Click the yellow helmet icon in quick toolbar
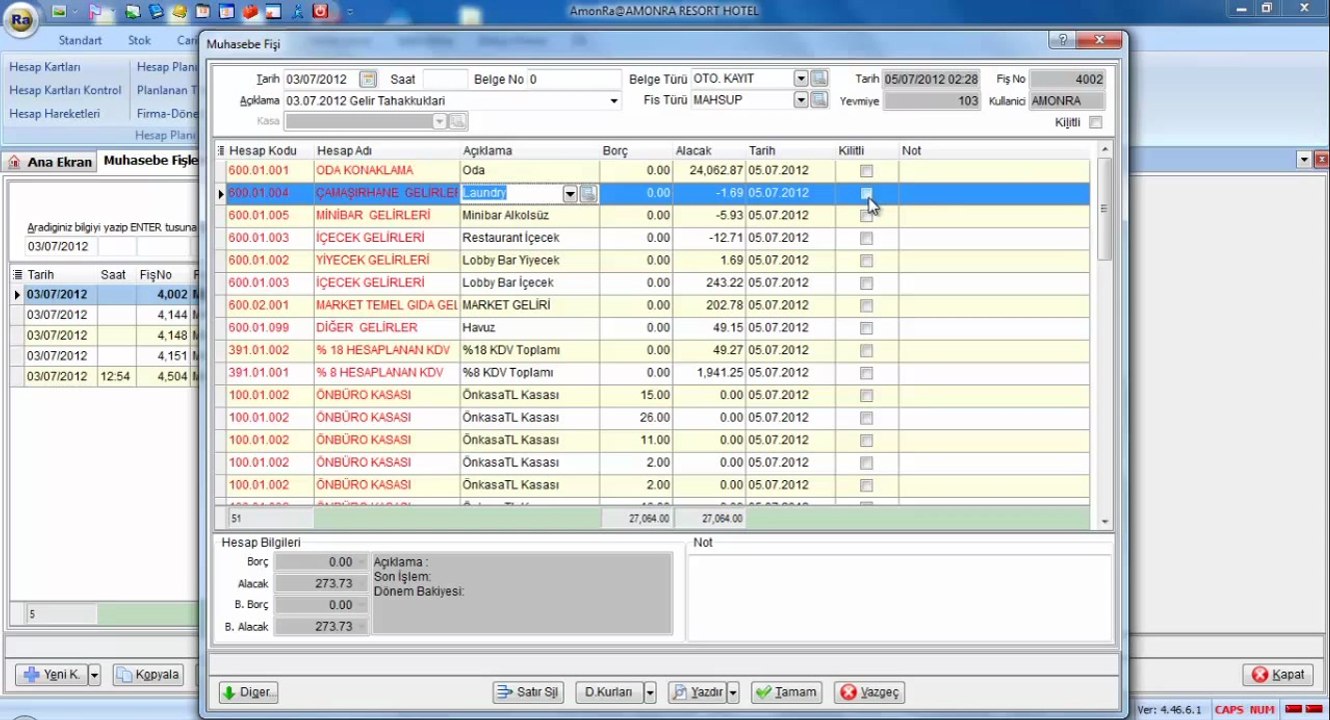 [179, 12]
